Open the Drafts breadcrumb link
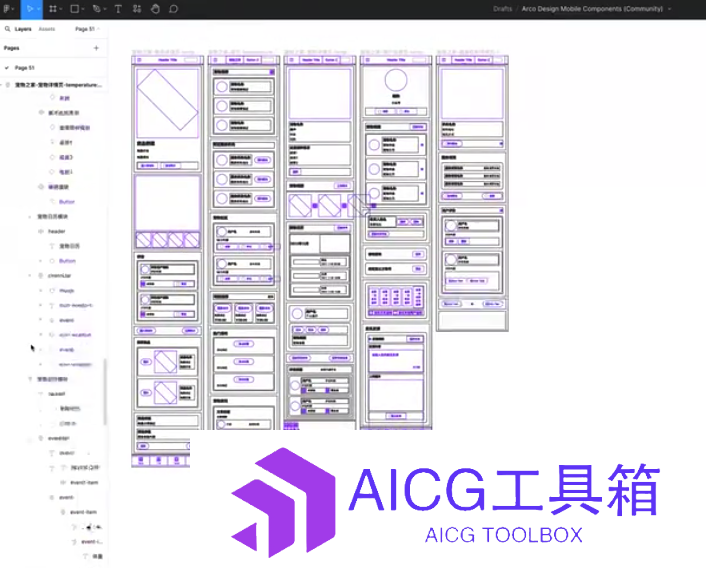 point(502,9)
